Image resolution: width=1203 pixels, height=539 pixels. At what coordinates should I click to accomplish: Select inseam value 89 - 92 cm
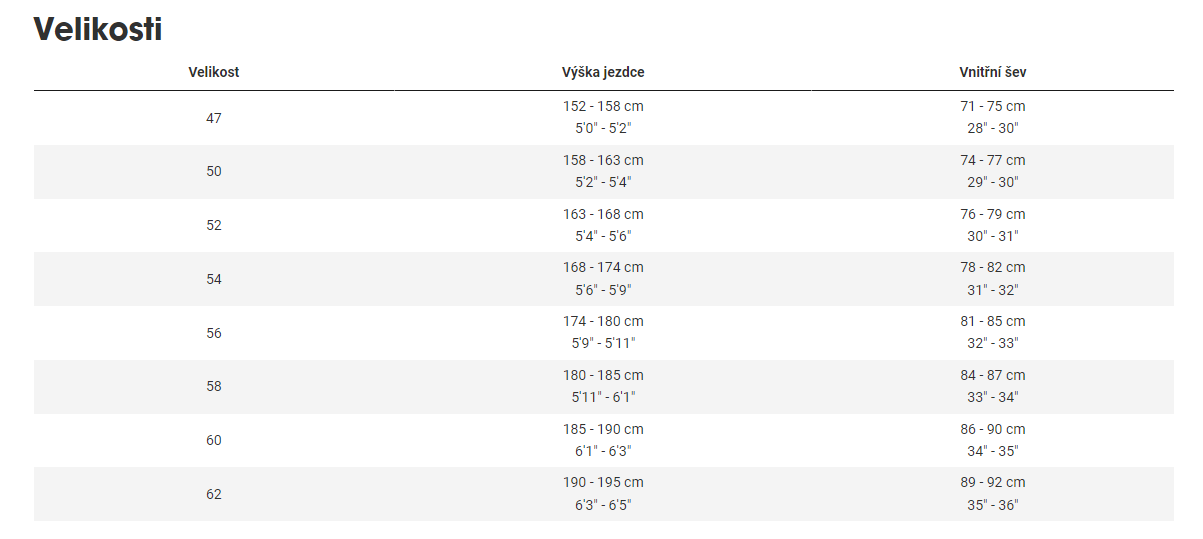[992, 482]
